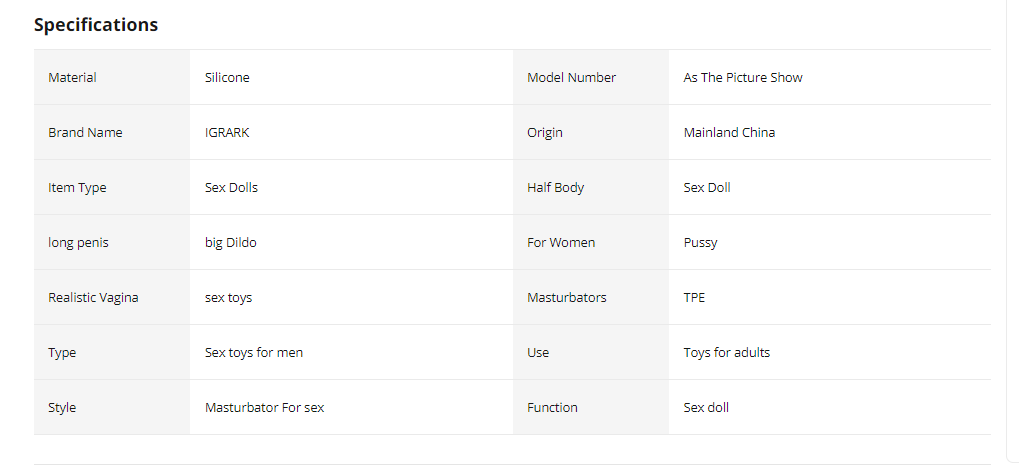Select the Origin label cell
The height and width of the screenshot is (467, 1019).
[545, 133]
